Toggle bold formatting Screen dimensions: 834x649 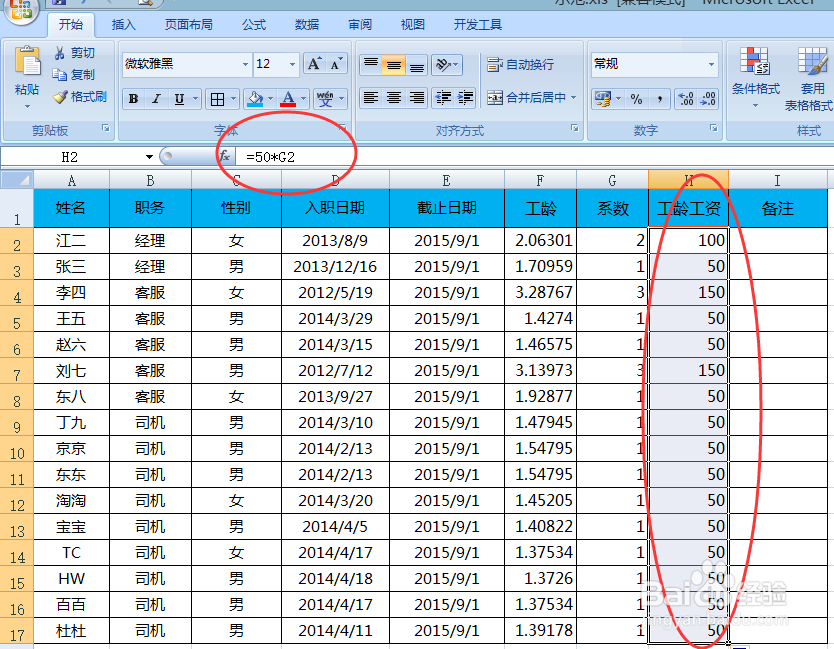(x=132, y=98)
